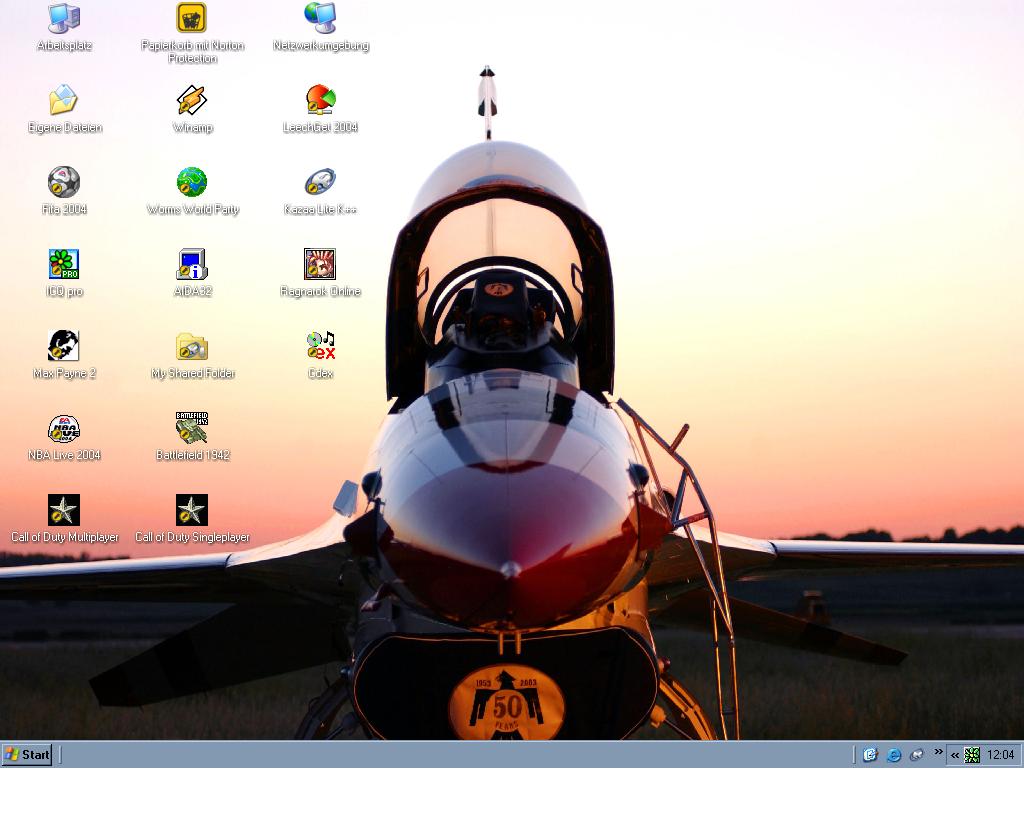Select the Winamp shortcut icon

192,100
